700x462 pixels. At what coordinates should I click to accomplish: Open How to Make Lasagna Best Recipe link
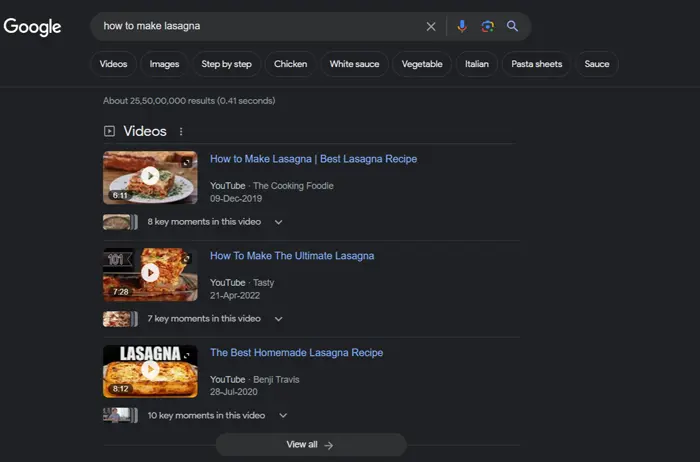click(313, 159)
